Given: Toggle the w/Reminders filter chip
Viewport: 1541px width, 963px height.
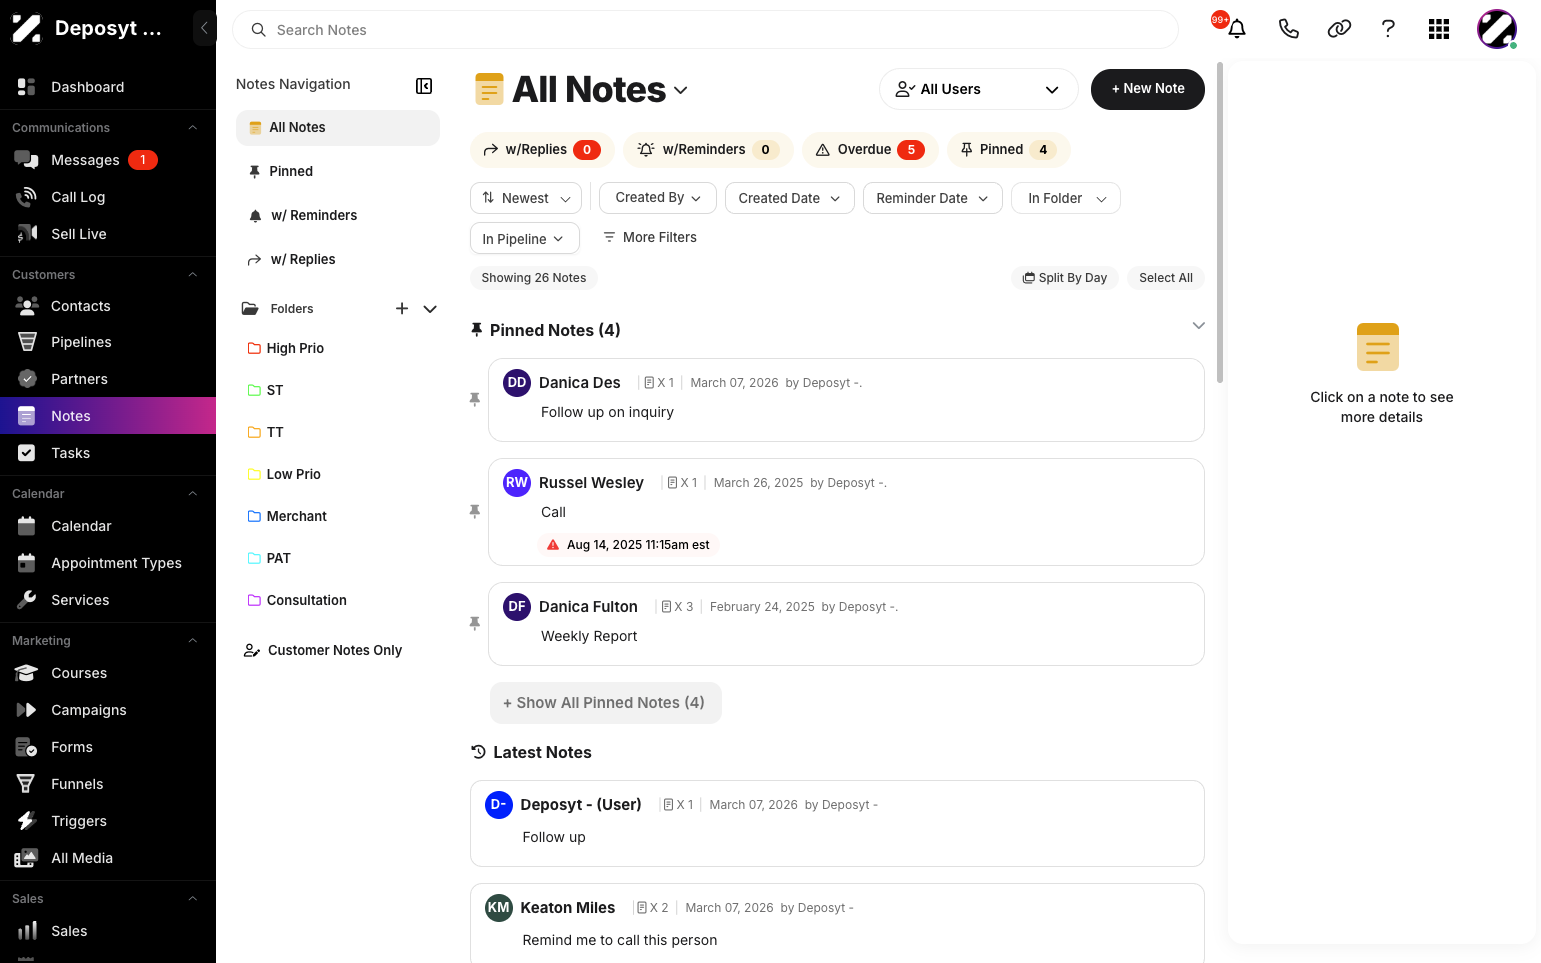Looking at the screenshot, I should coord(708,150).
